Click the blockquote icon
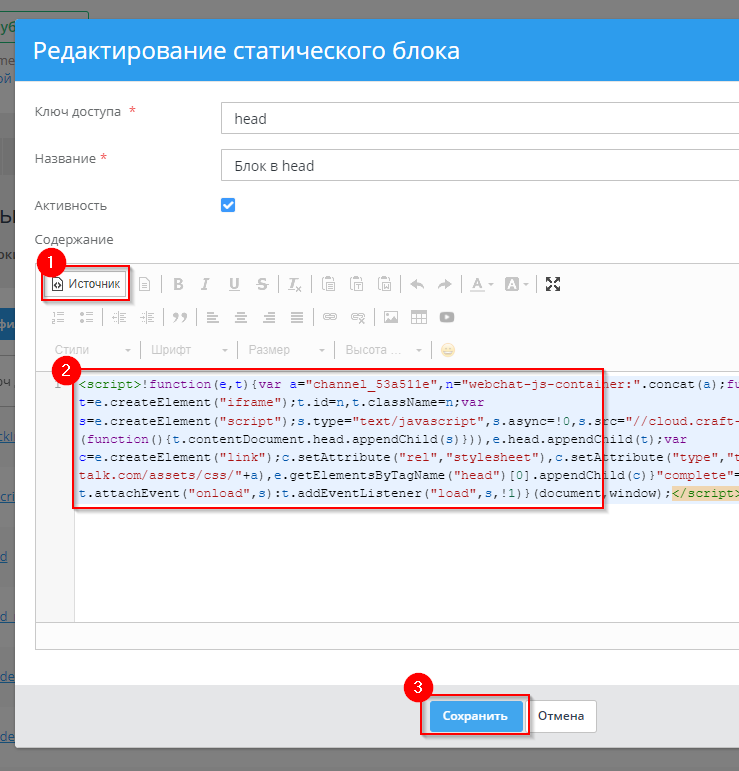This screenshot has height=771, width=739. [x=180, y=317]
